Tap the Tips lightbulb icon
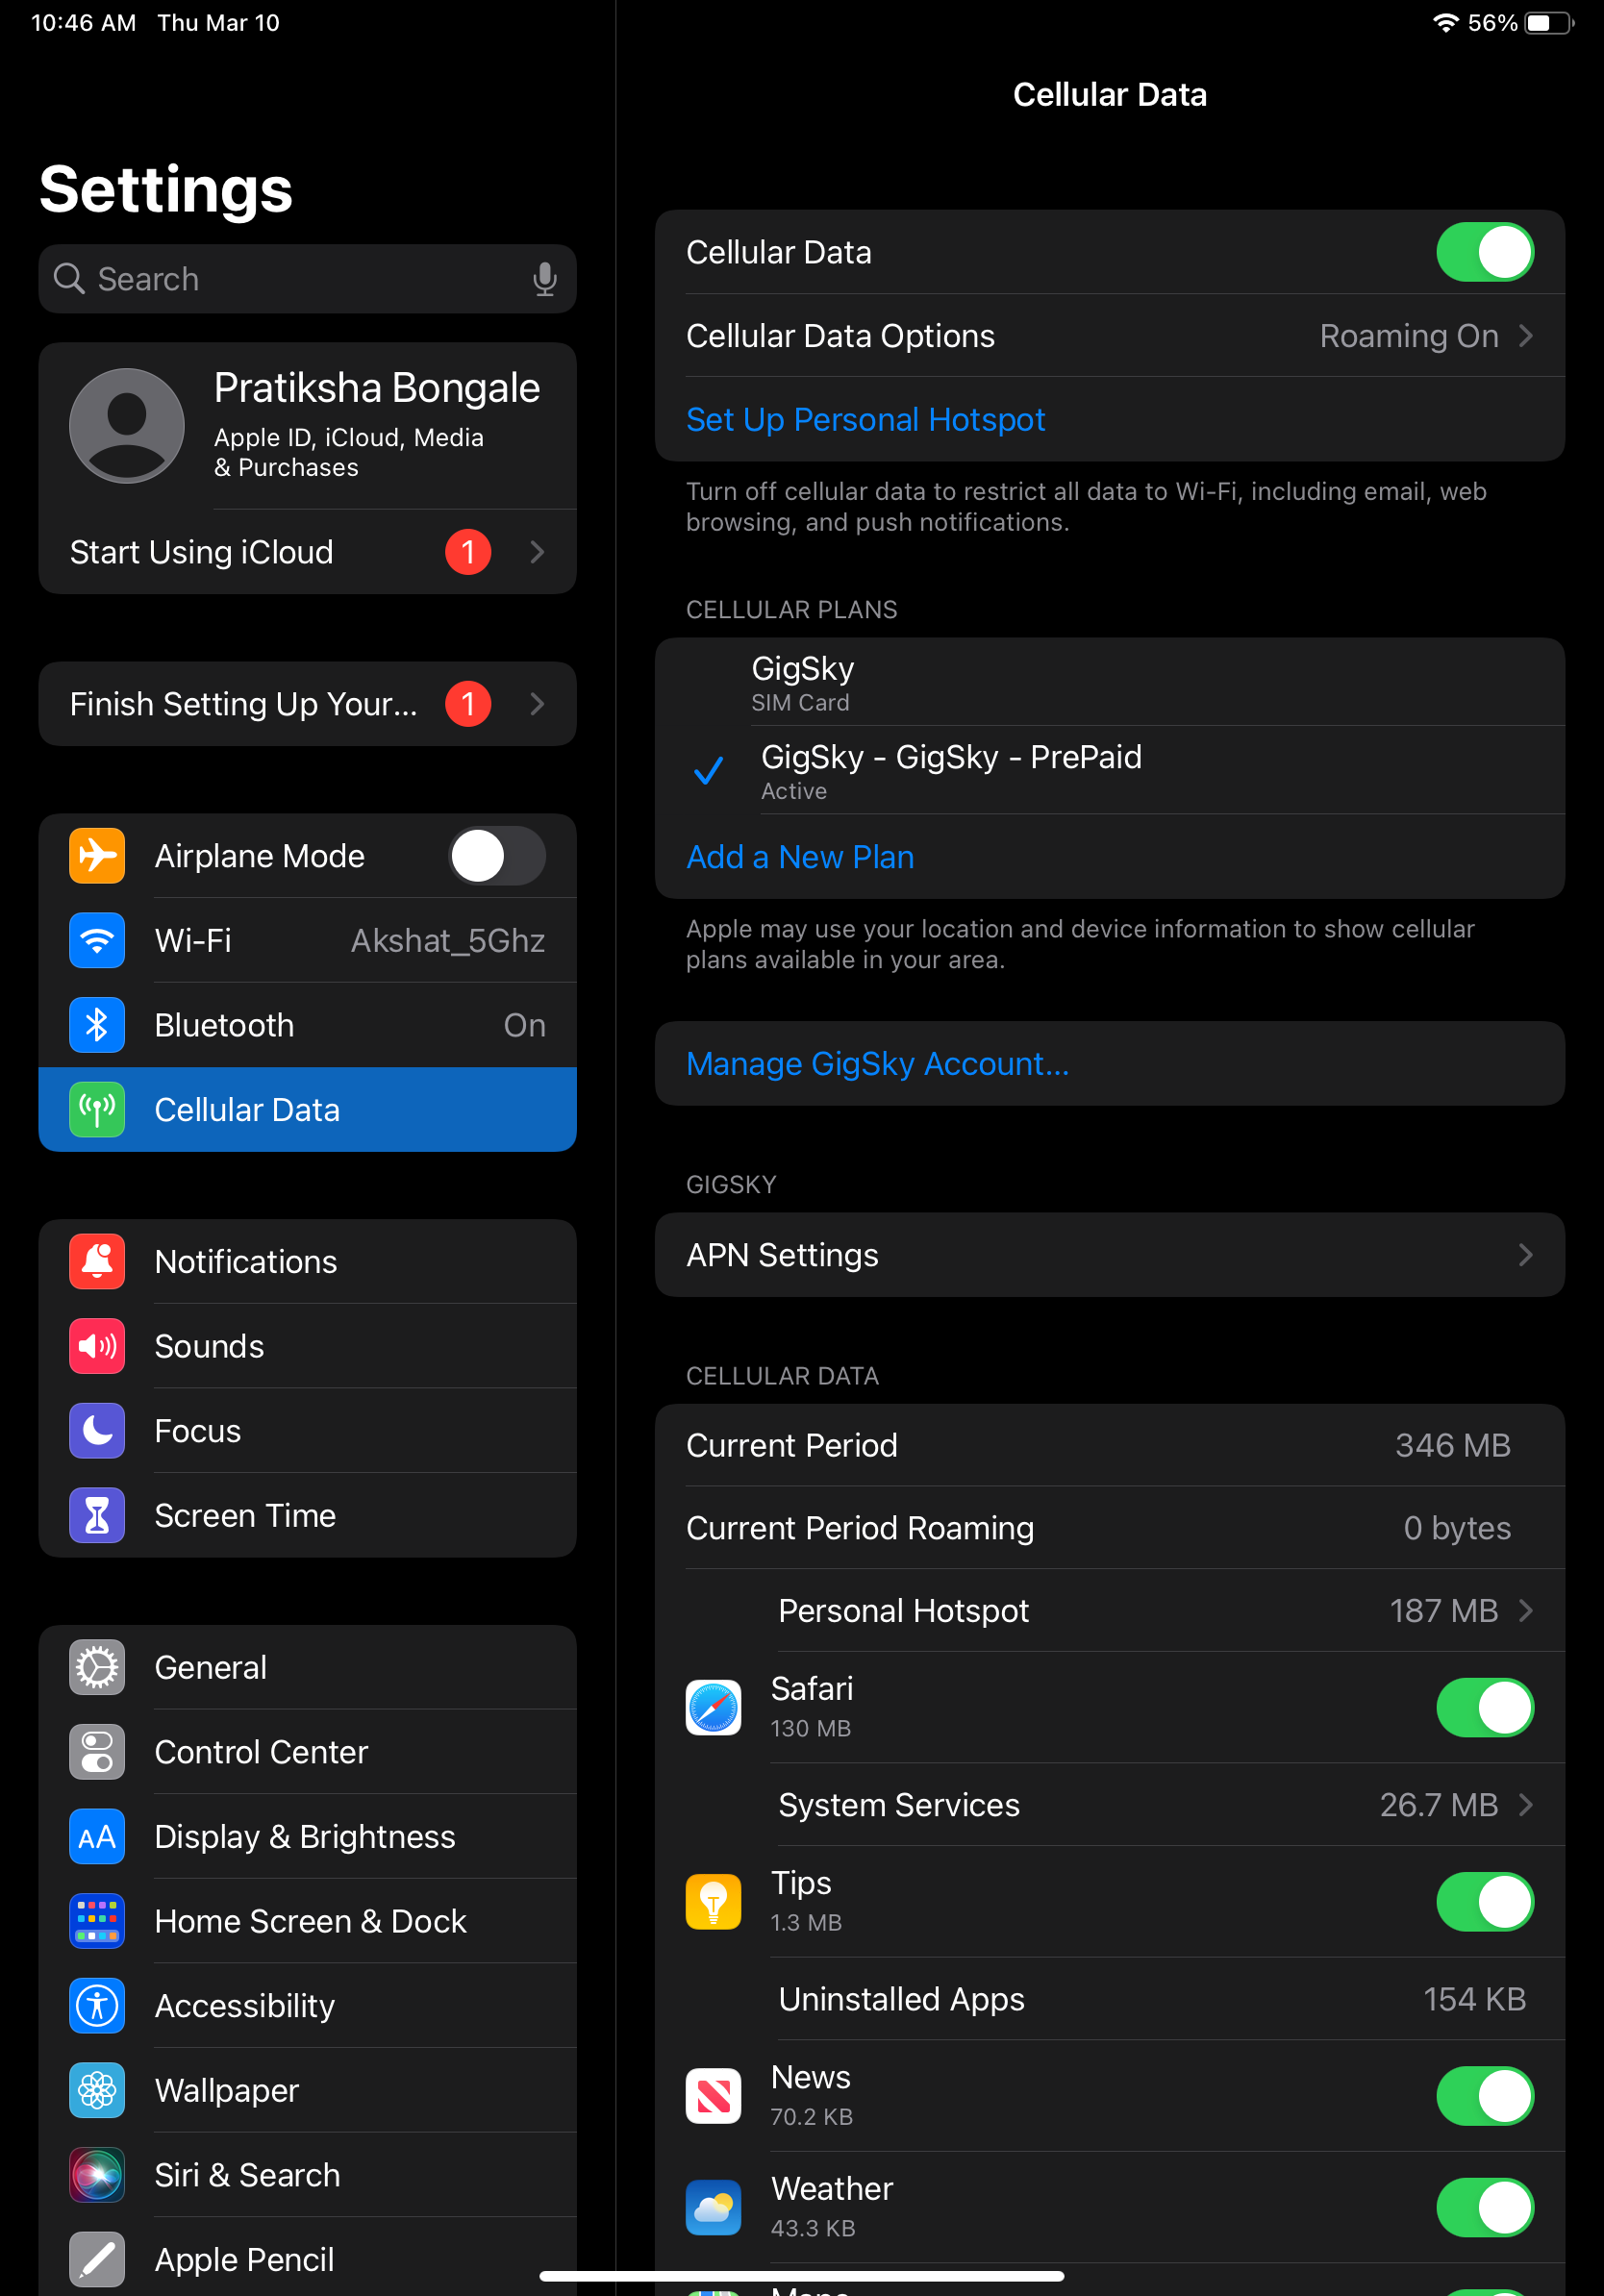 pyautogui.click(x=713, y=1901)
